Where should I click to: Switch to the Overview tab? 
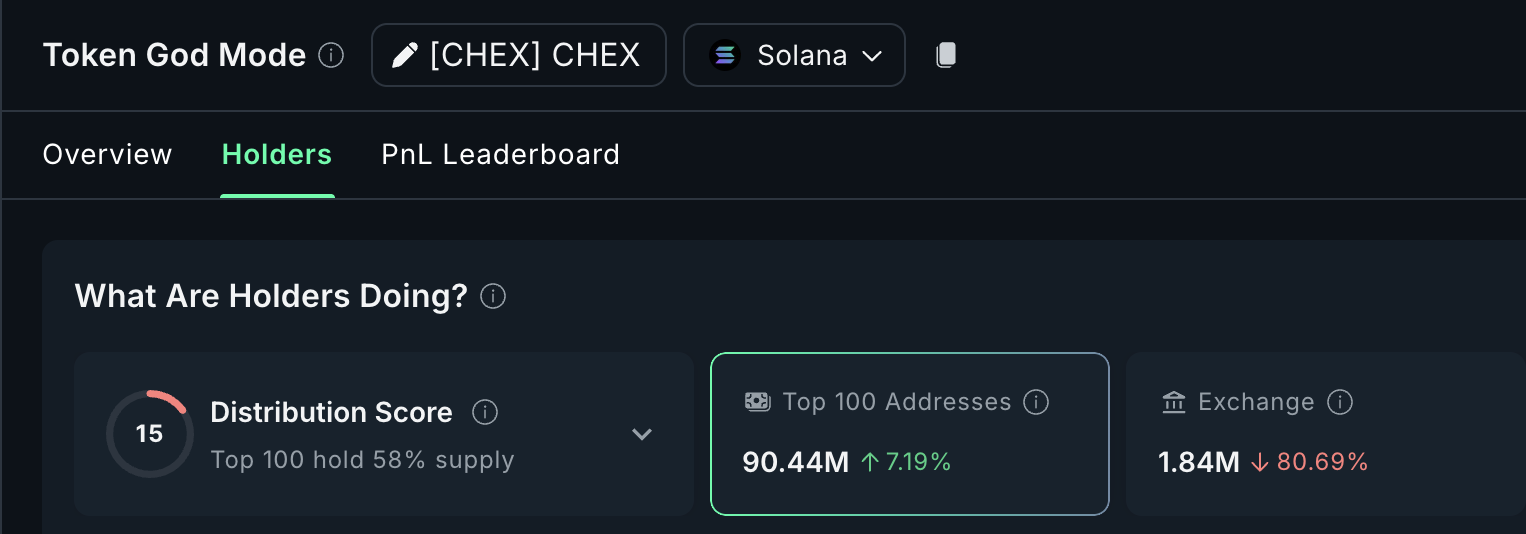point(107,155)
